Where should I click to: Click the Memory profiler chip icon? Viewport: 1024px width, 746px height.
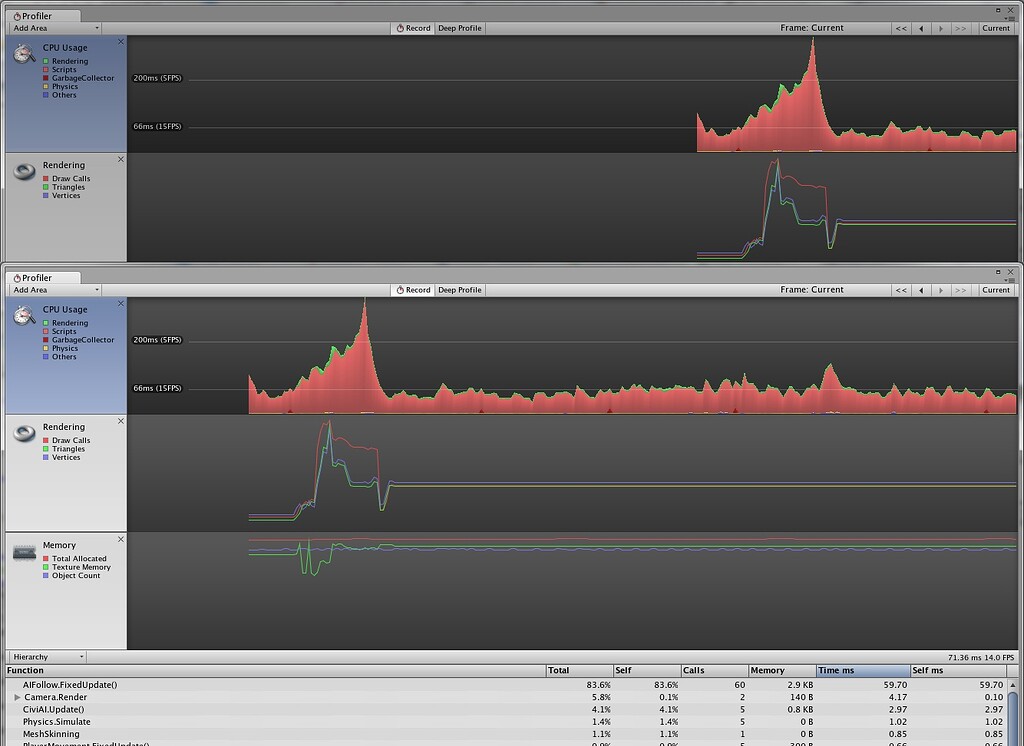[x=23, y=551]
